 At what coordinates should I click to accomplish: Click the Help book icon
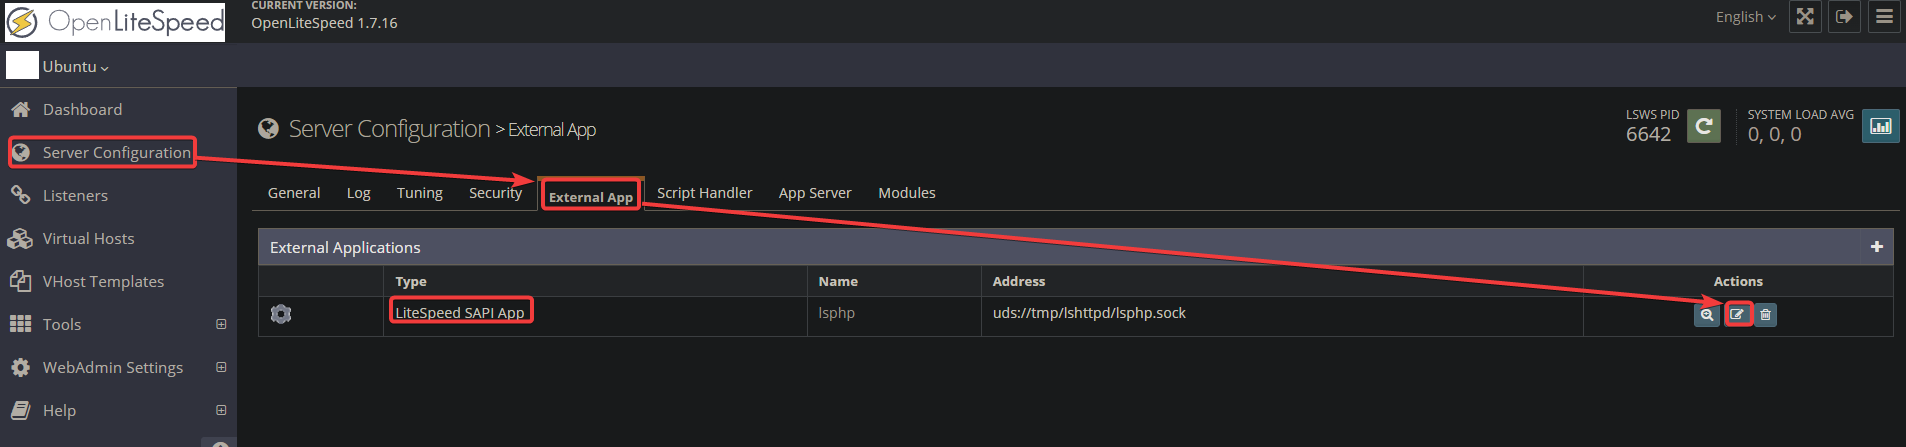point(20,410)
